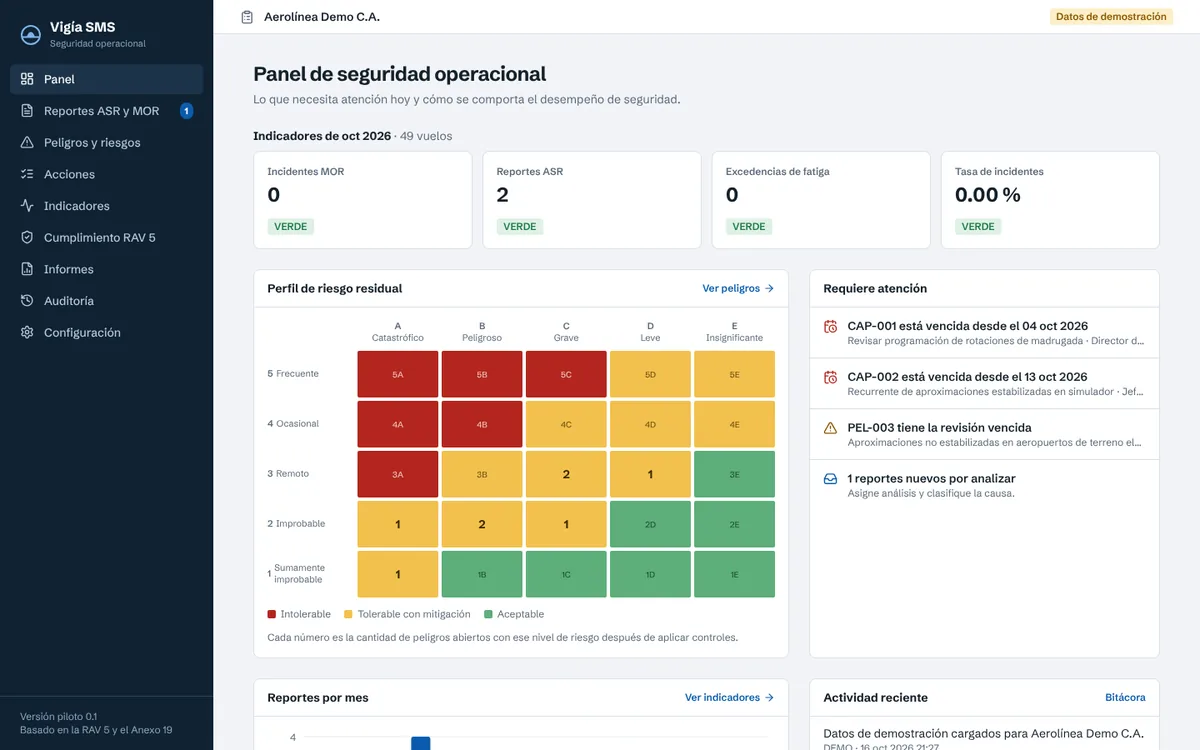Open the Bitácora link
The width and height of the screenshot is (1200, 750).
pyautogui.click(x=1125, y=698)
